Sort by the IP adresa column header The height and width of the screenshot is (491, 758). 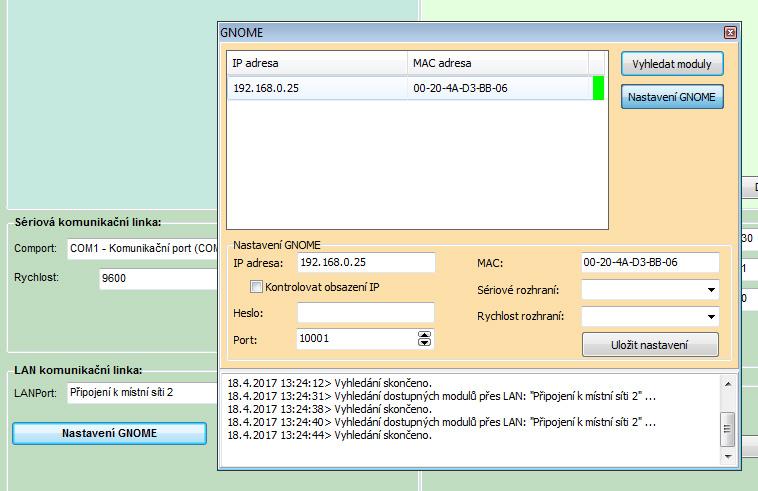point(317,63)
